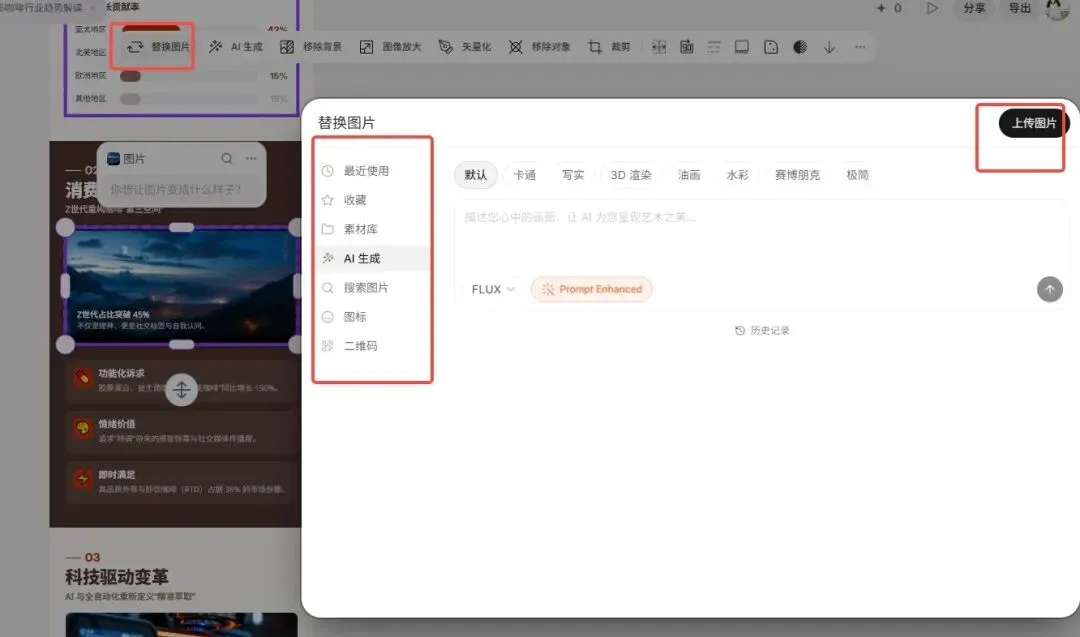Open the AI 生成 tool in the top toolbar
Screen dimensions: 1080x637
236,47
